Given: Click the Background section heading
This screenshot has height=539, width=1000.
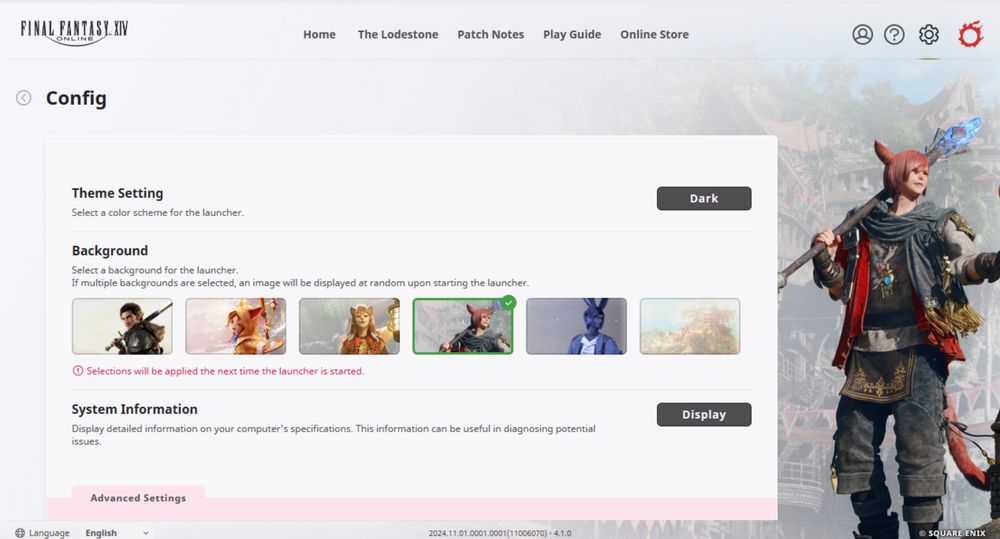Looking at the screenshot, I should [110, 251].
